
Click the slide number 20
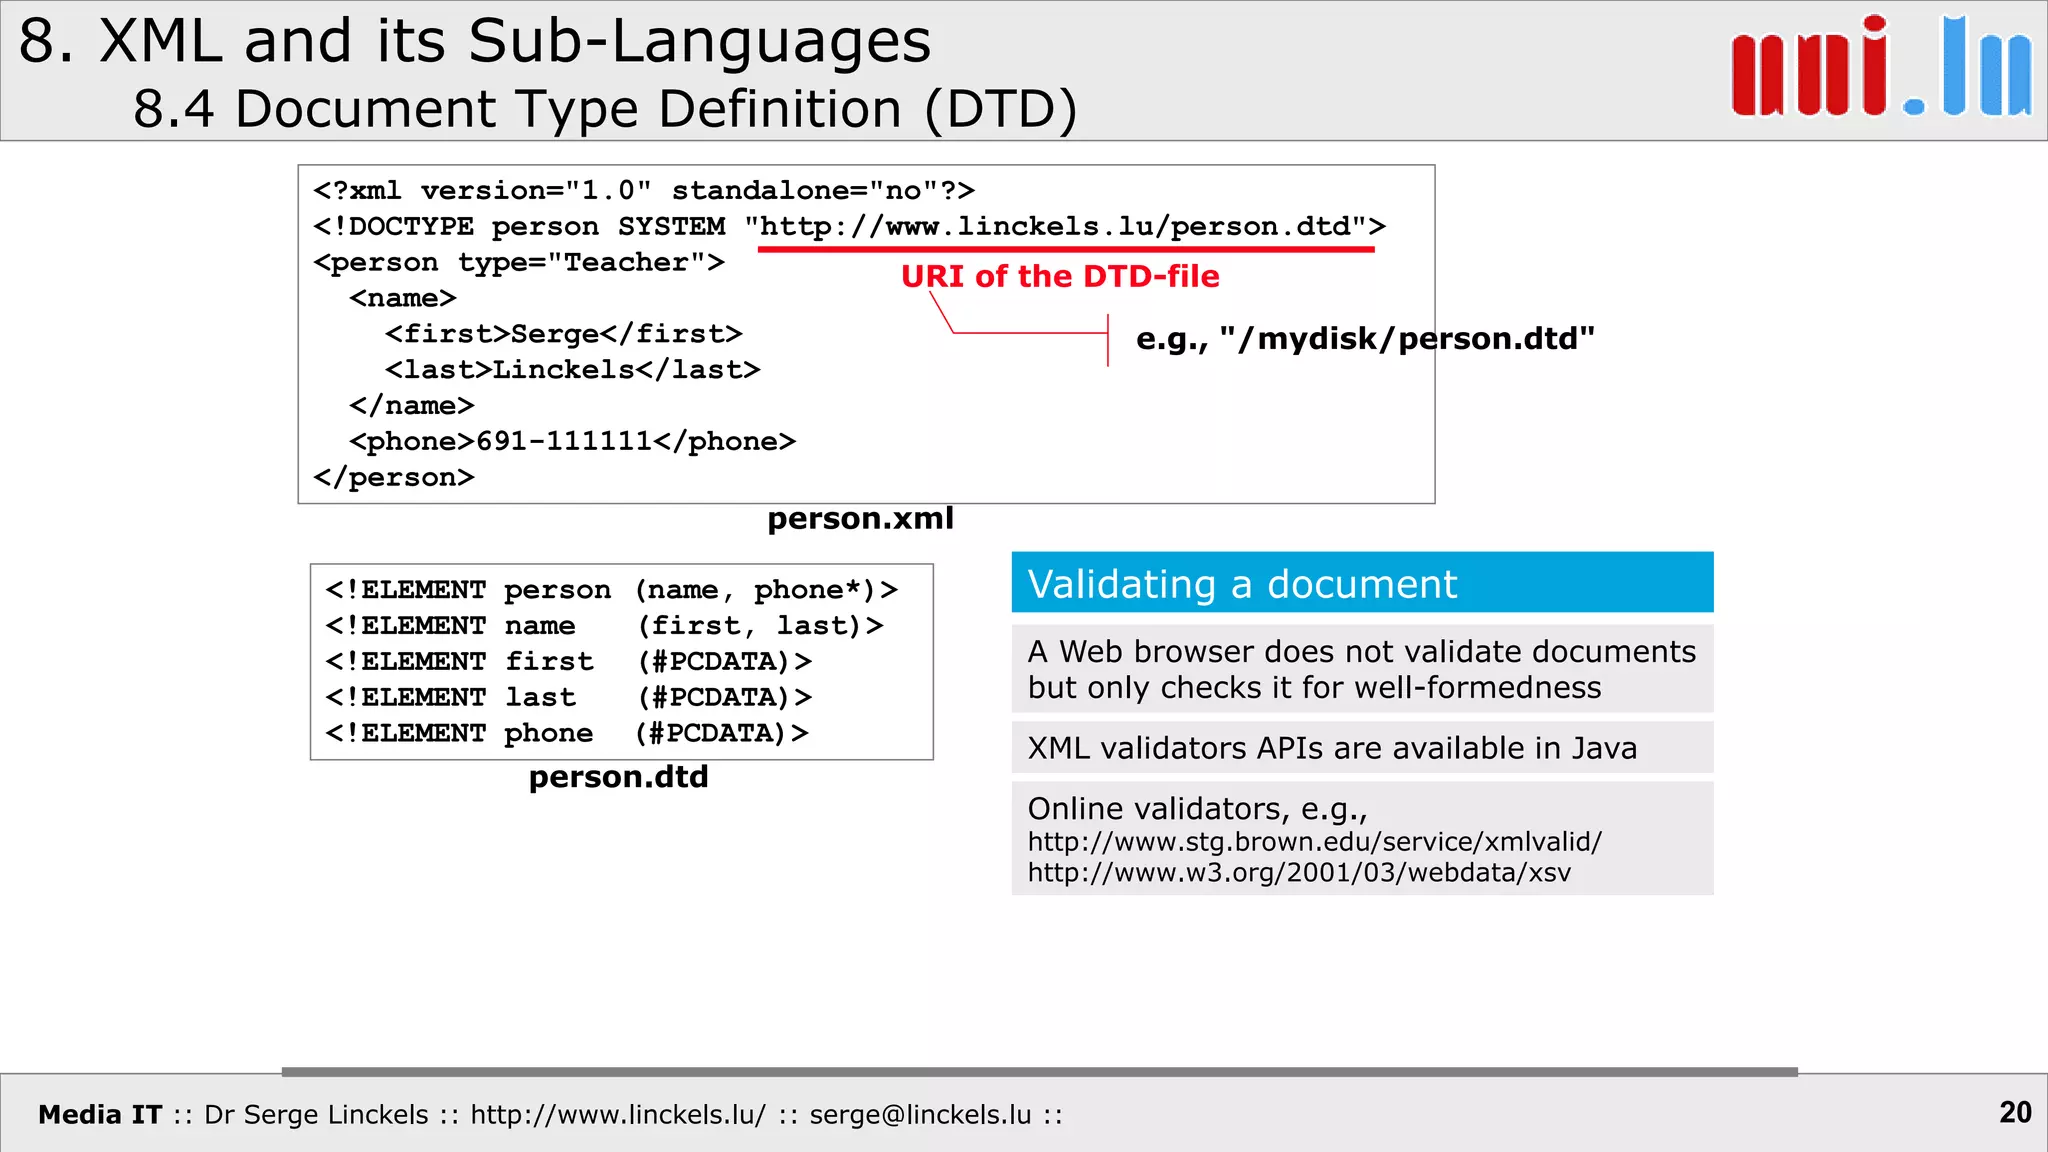(2015, 1112)
